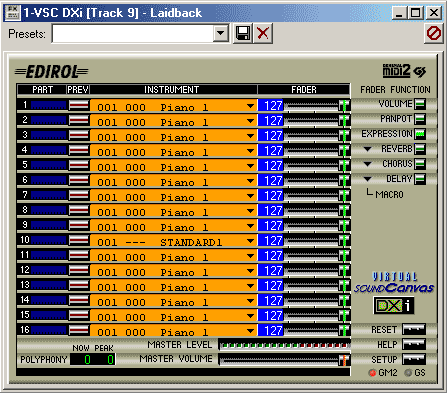Click part 2 level meter bar

click(49, 120)
